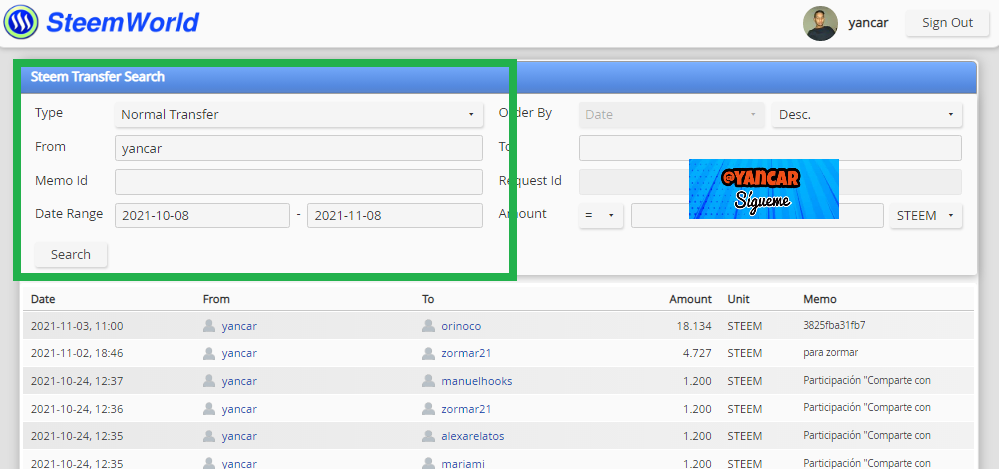Click user icon beside orinoco
Viewport: 999px width, 469px height.
pyautogui.click(x=428, y=326)
